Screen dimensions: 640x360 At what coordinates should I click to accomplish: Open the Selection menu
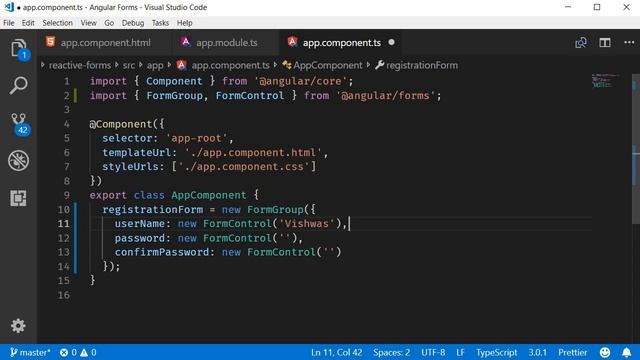pyautogui.click(x=57, y=23)
